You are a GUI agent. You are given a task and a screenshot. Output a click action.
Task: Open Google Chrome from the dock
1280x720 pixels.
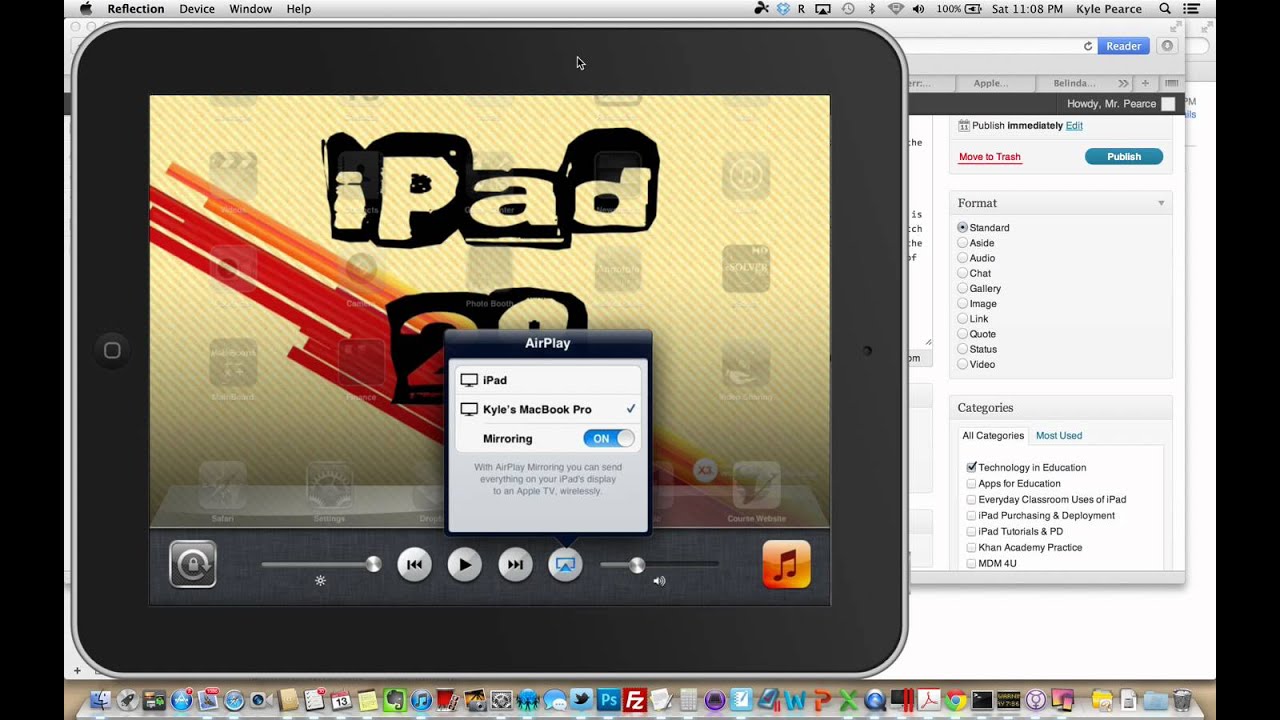pos(956,700)
